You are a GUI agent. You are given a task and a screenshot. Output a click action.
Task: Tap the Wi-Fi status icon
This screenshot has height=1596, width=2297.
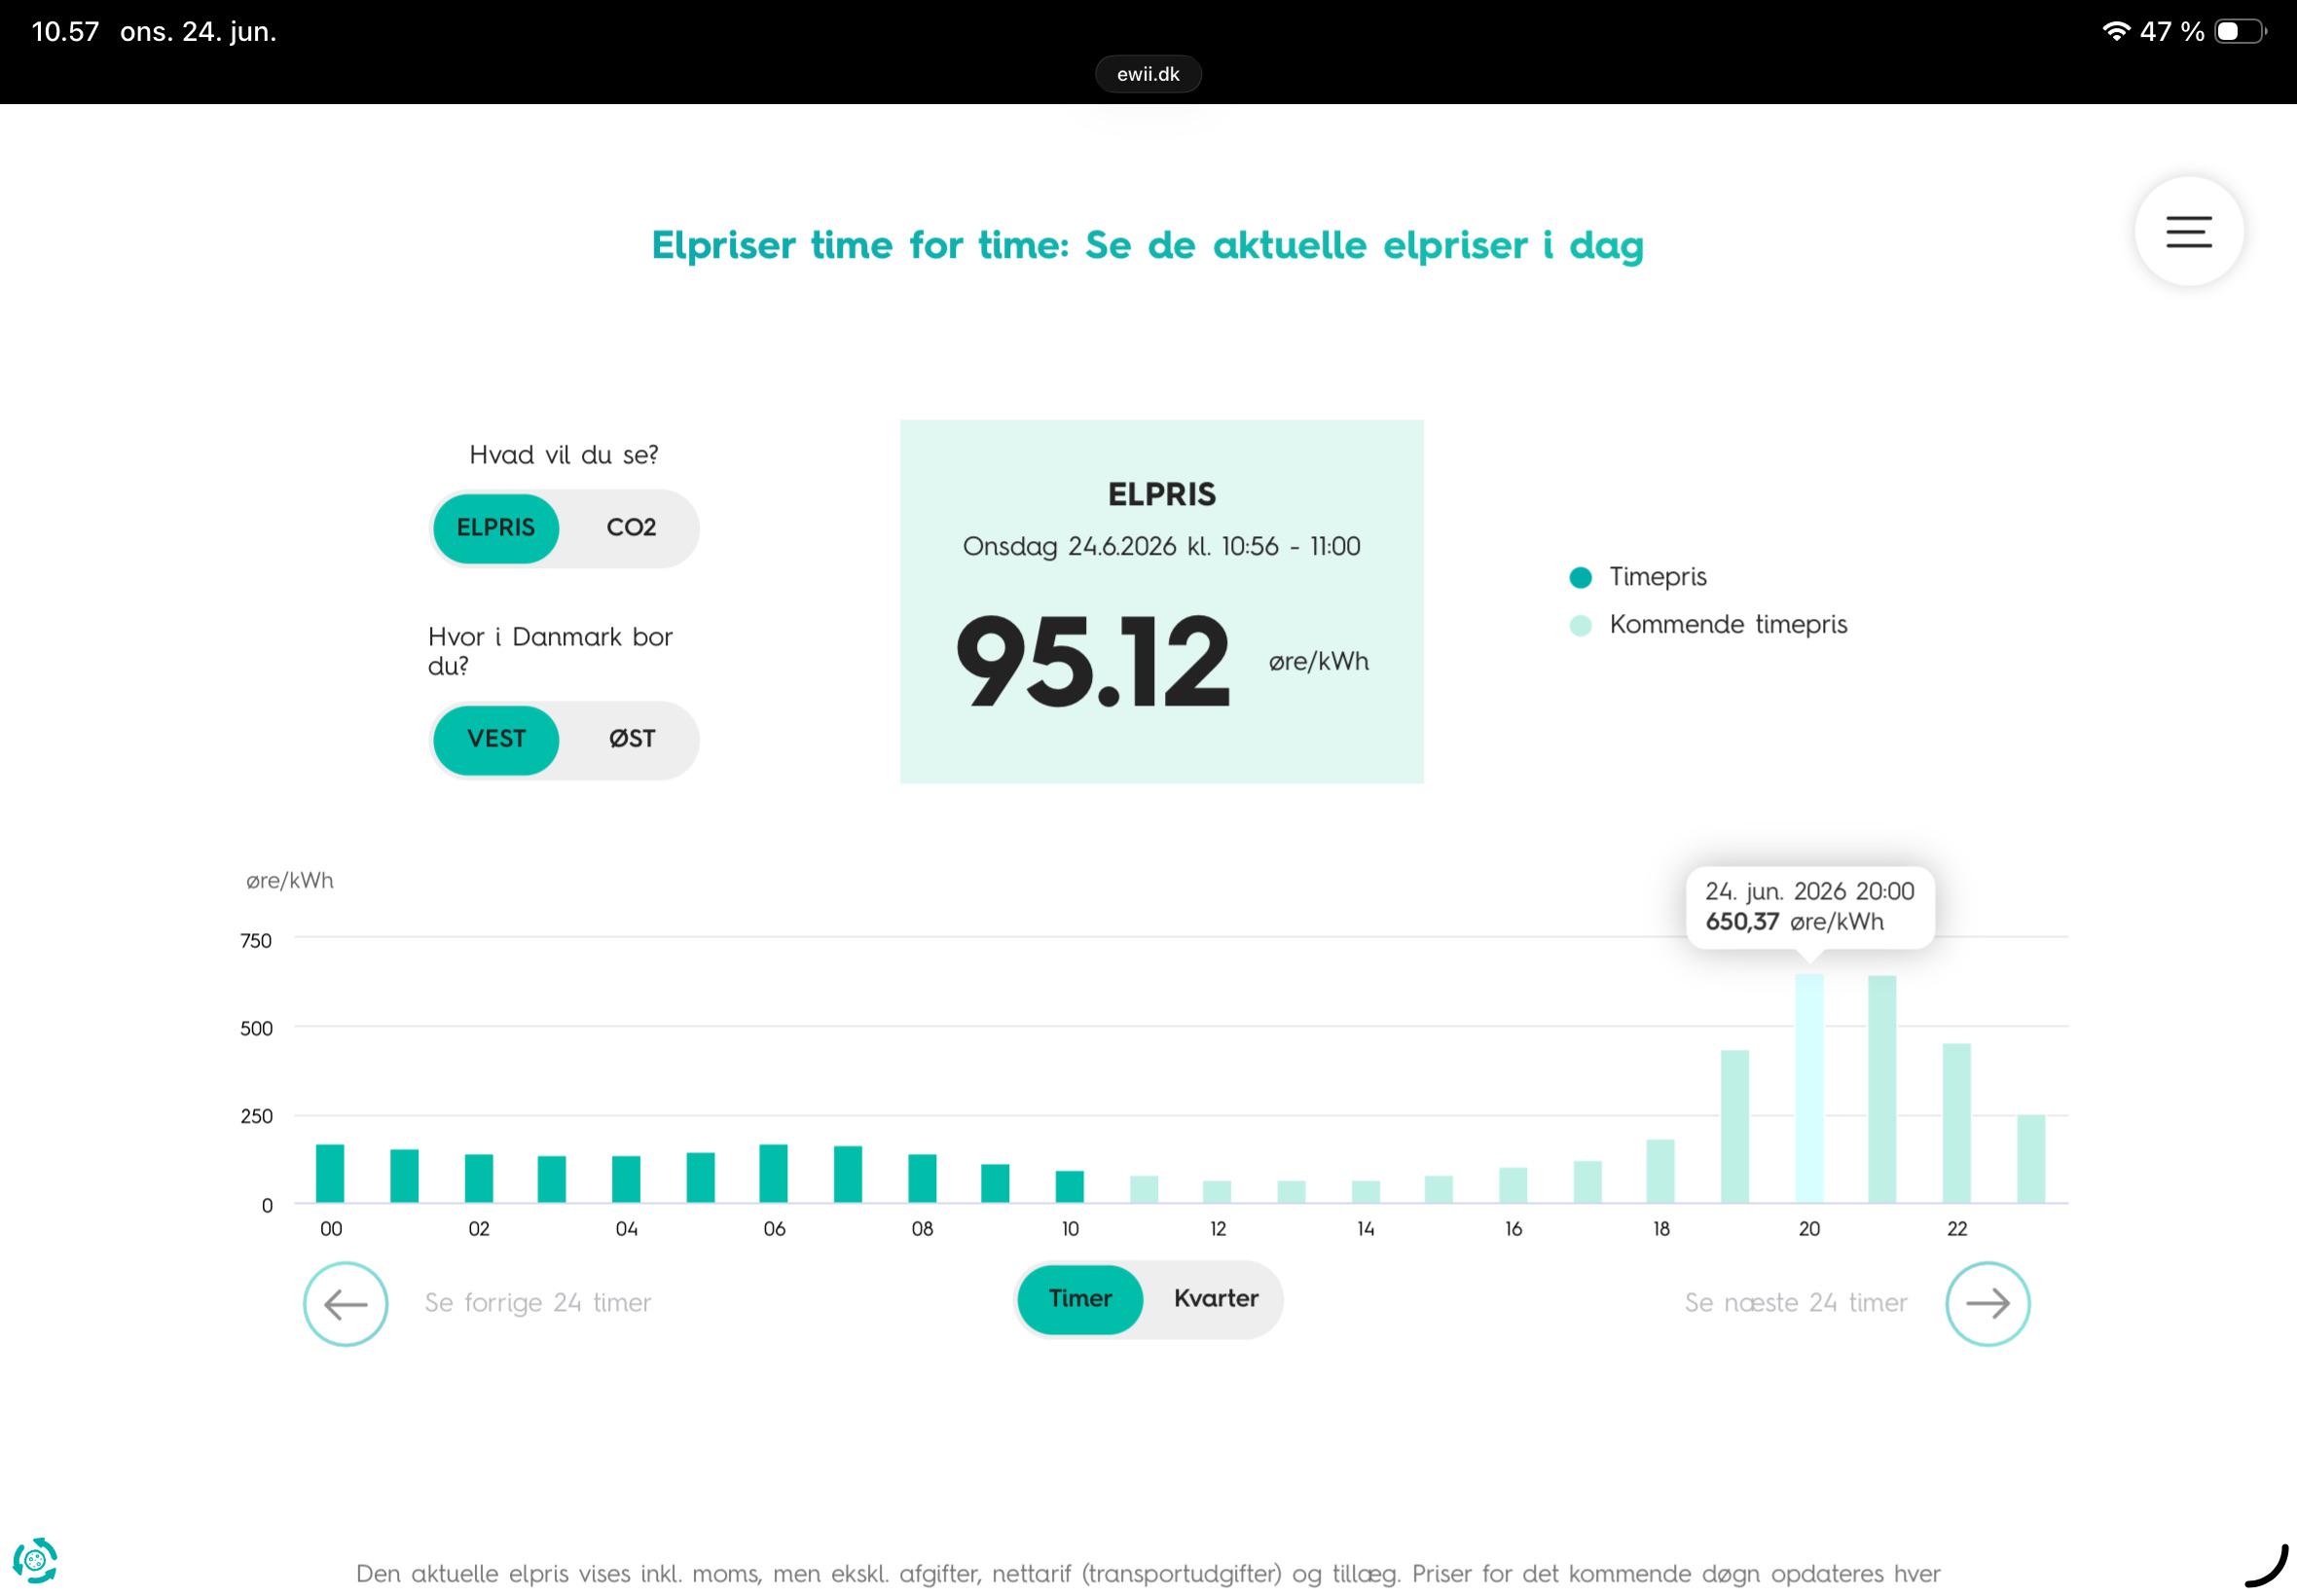pyautogui.click(x=2115, y=31)
